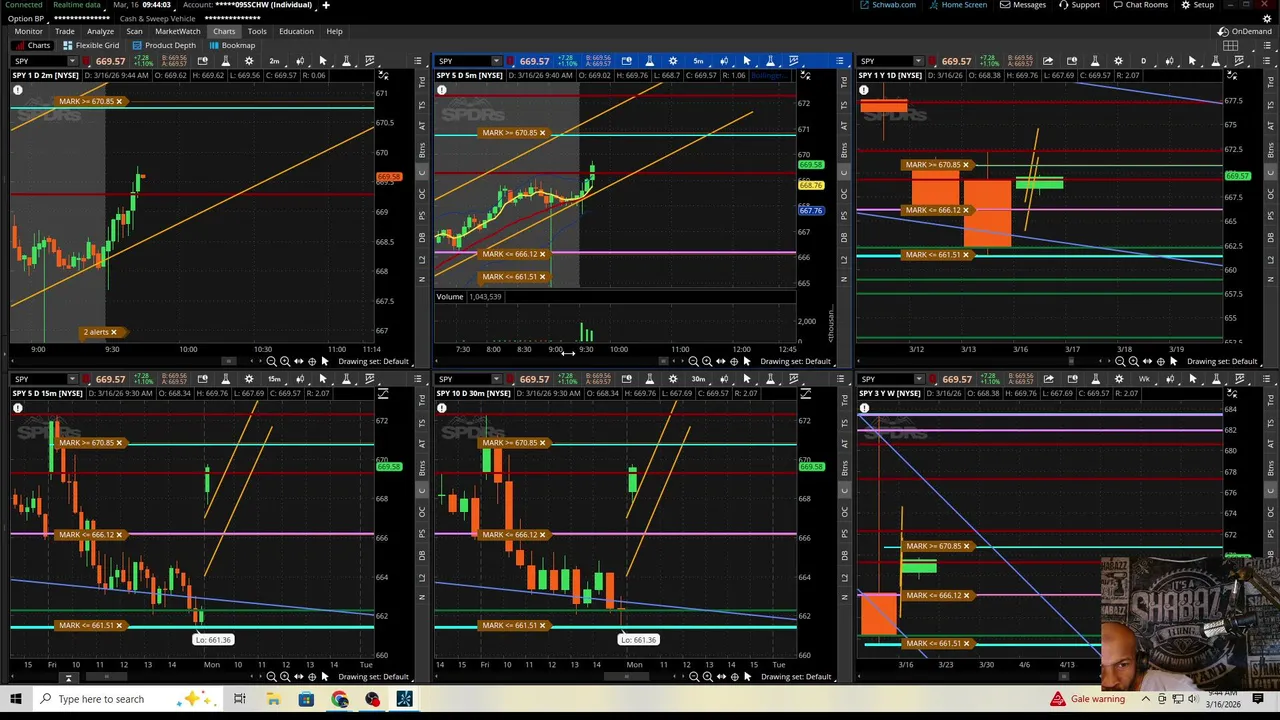The height and width of the screenshot is (720, 1280).
Task: Expand the symbol dropdown on the 30m chart
Action: click(495, 379)
